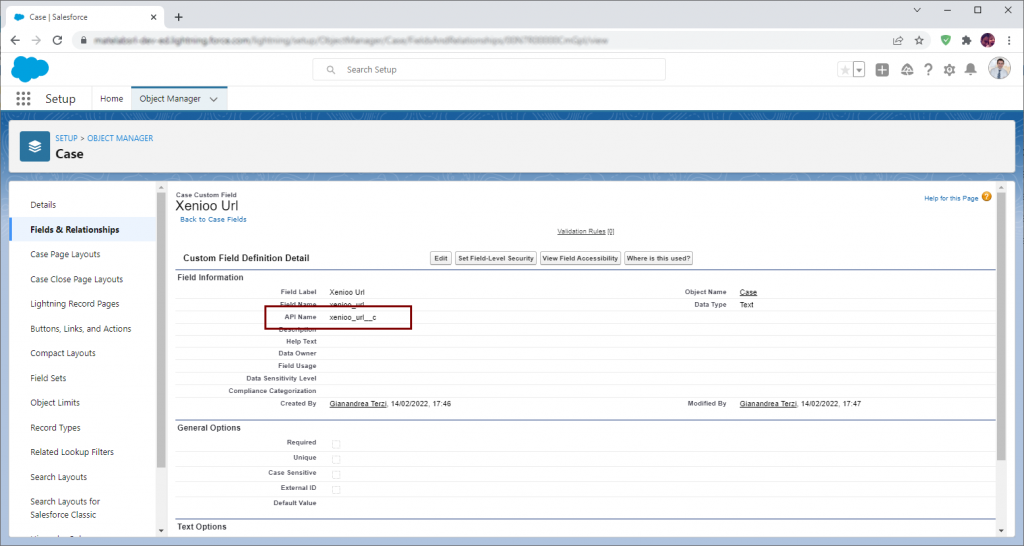Toggle the Unique checkbox
Viewport: 1024px width, 546px height.
(x=336, y=459)
